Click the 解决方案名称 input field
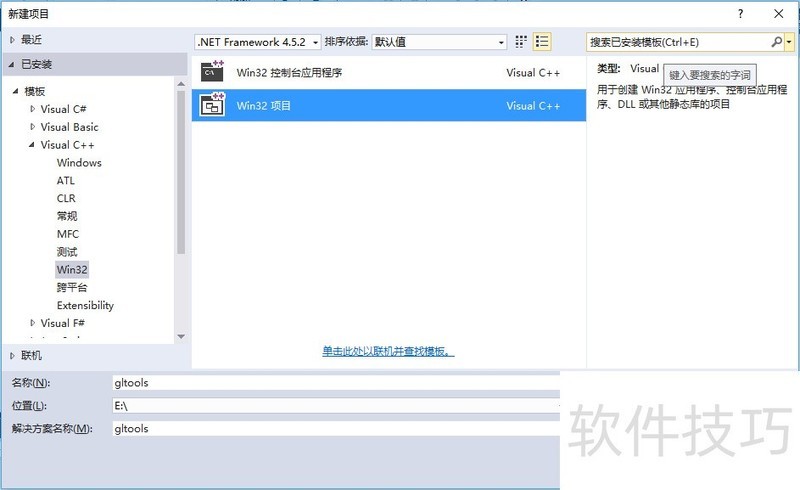This screenshot has height=490, width=800. pyautogui.click(x=336, y=429)
